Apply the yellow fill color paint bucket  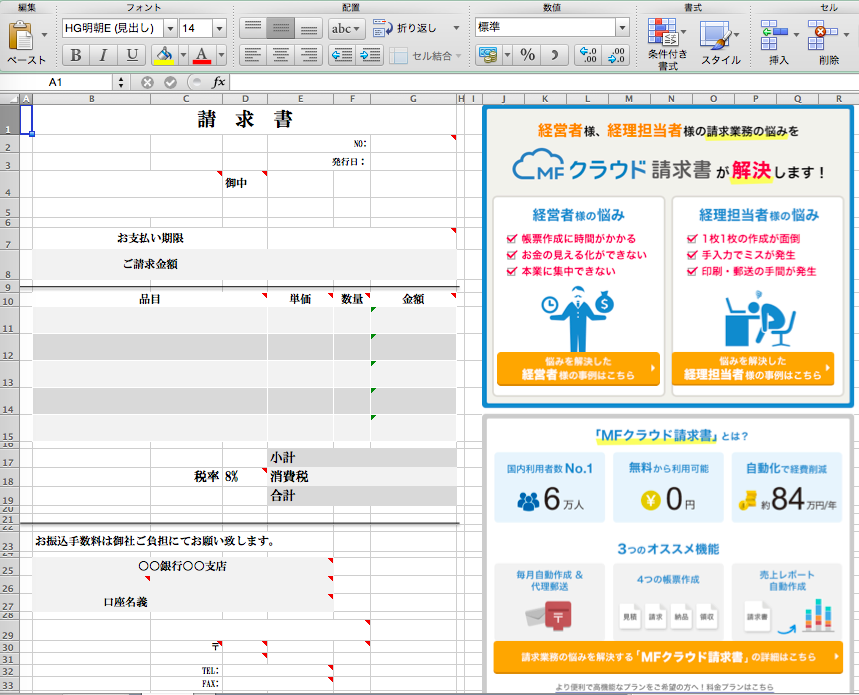[x=164, y=55]
